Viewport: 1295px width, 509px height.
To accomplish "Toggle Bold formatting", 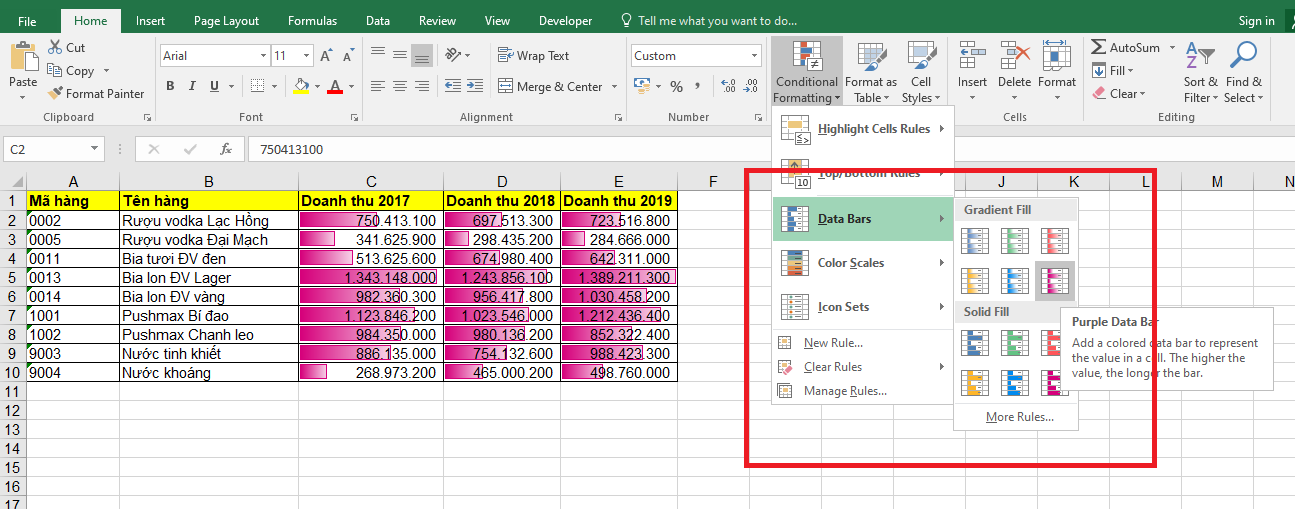I will (170, 87).
